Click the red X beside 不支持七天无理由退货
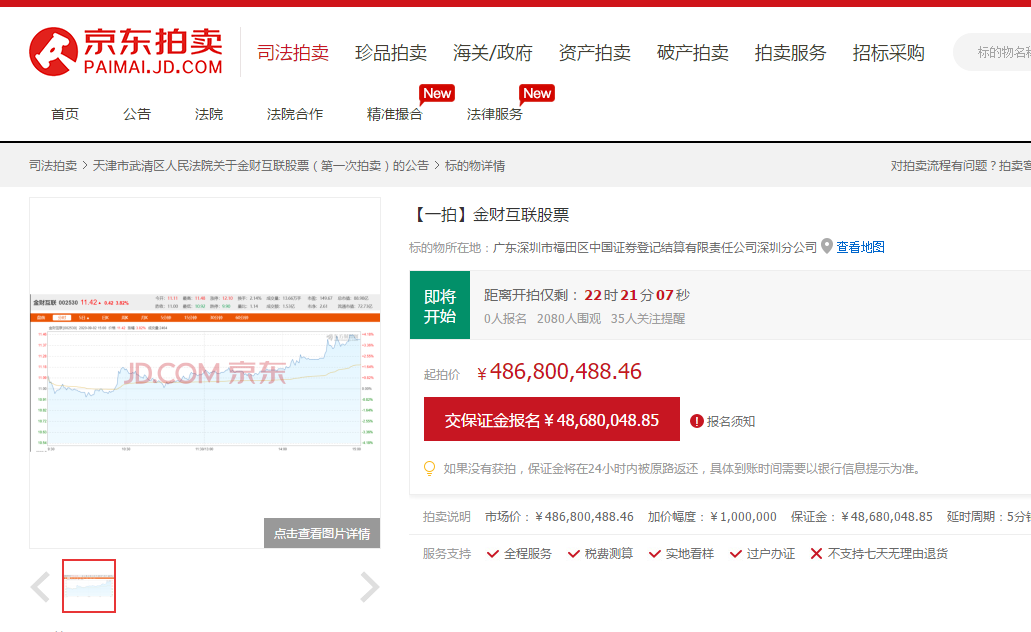The width and height of the screenshot is (1031, 632). [816, 553]
